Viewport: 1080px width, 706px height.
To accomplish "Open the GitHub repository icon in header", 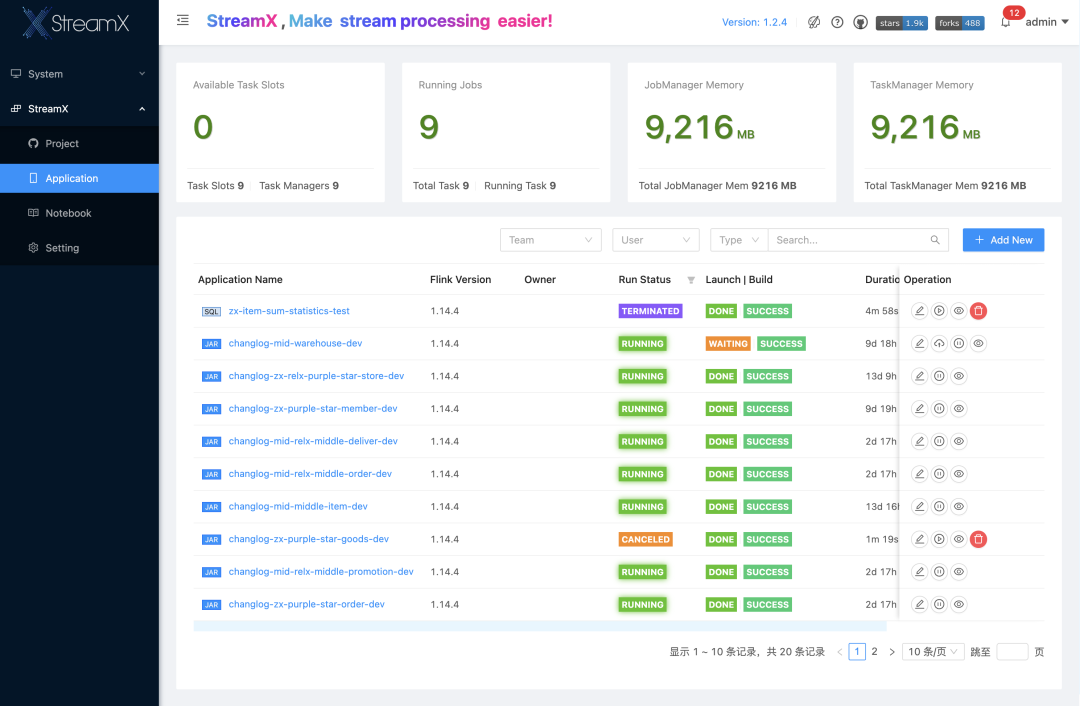I will click(861, 21).
